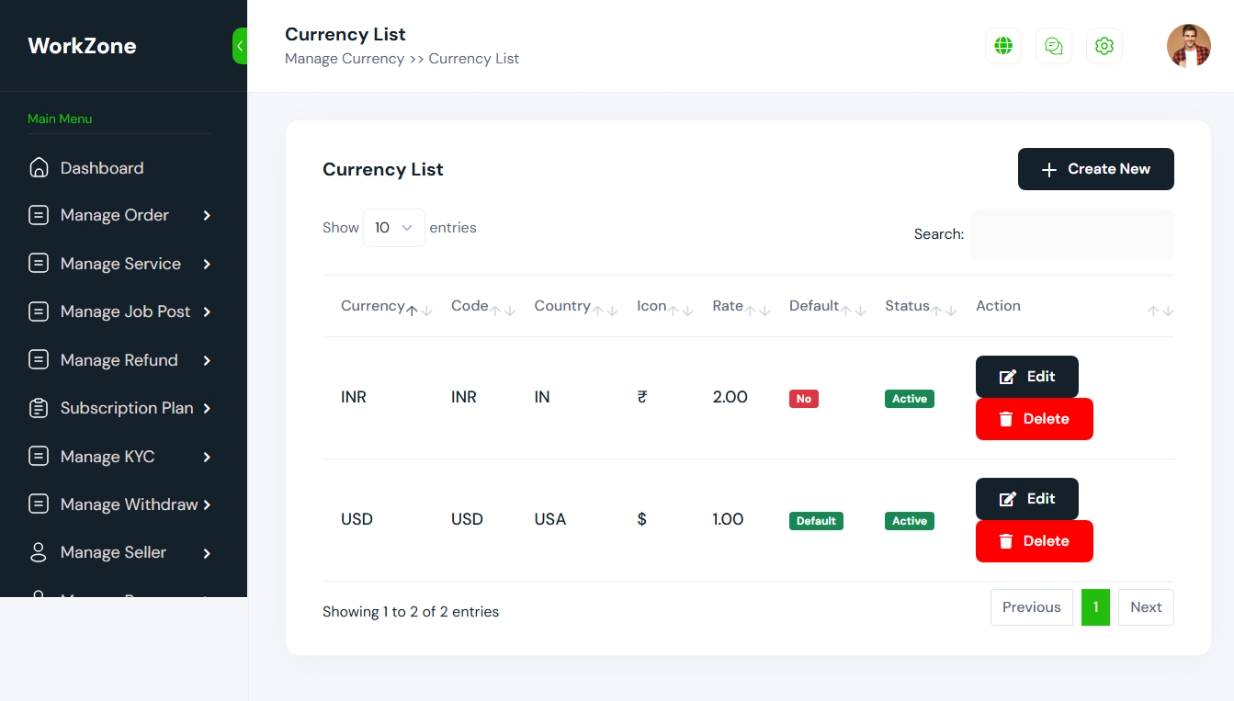Click the rupee symbol in the INR row
The height and width of the screenshot is (701, 1234).
(642, 397)
